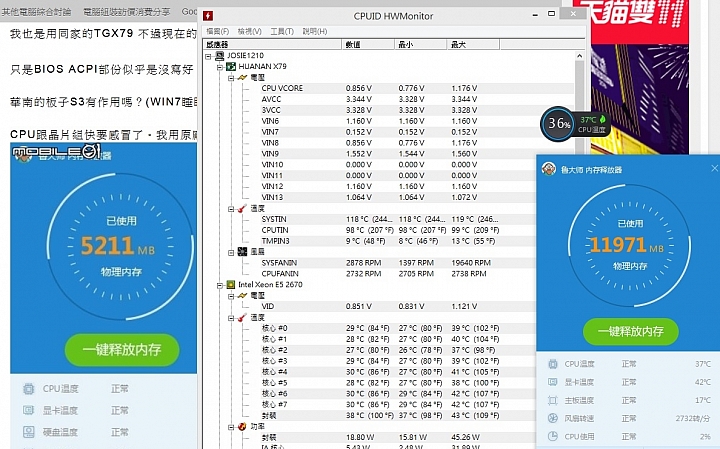Screen dimensions: 720x449
Task: Click the HUANAN X79 motherboard chip icon
Action: point(231,67)
